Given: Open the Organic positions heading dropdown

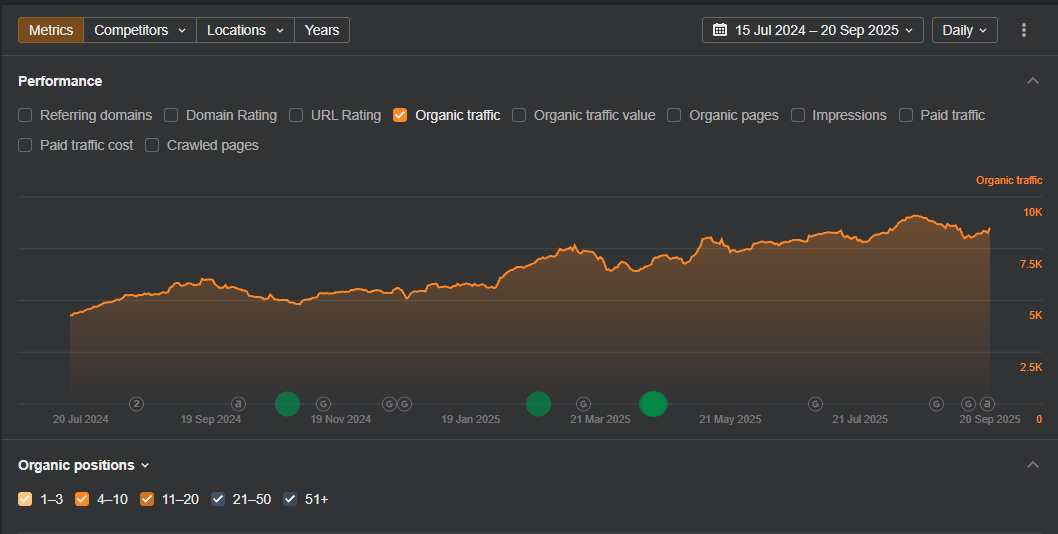Looking at the screenshot, I should point(84,465).
